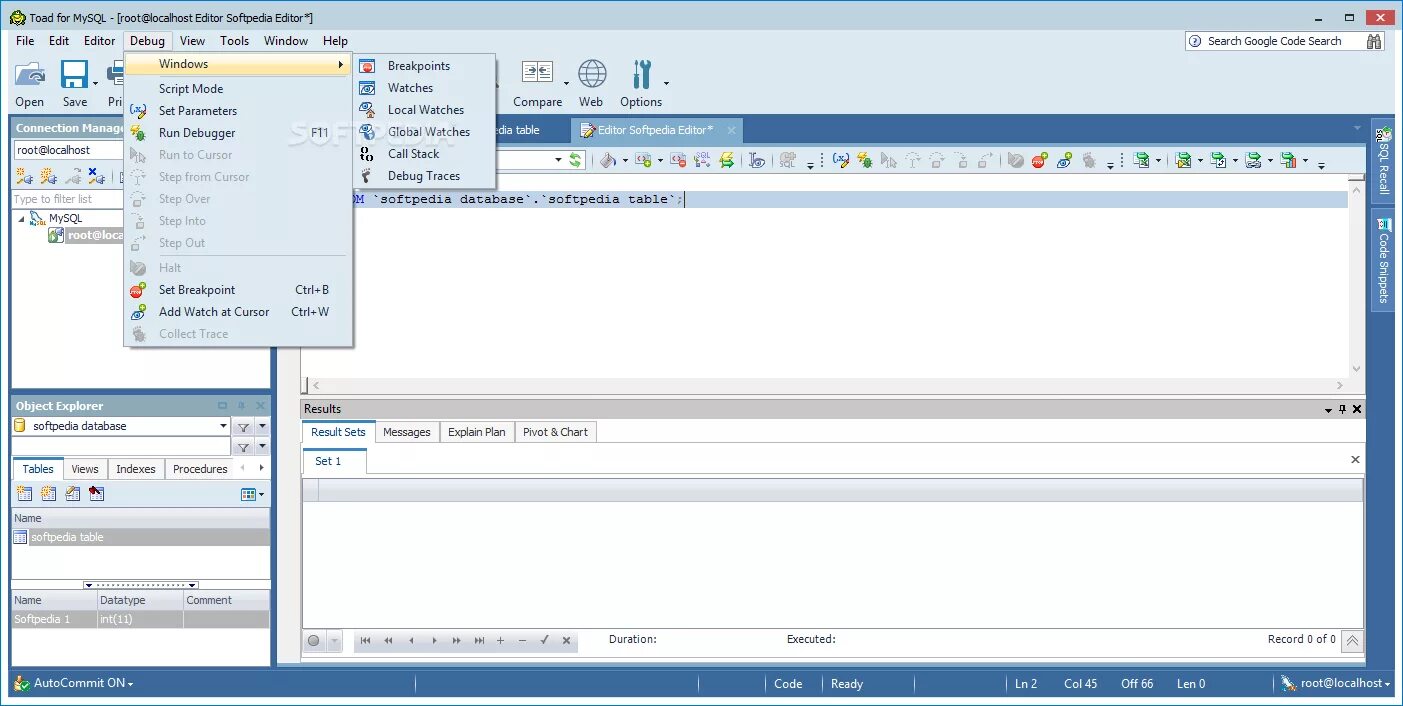Open the softpedia database dropdown
This screenshot has width=1403, height=706.
[223, 426]
